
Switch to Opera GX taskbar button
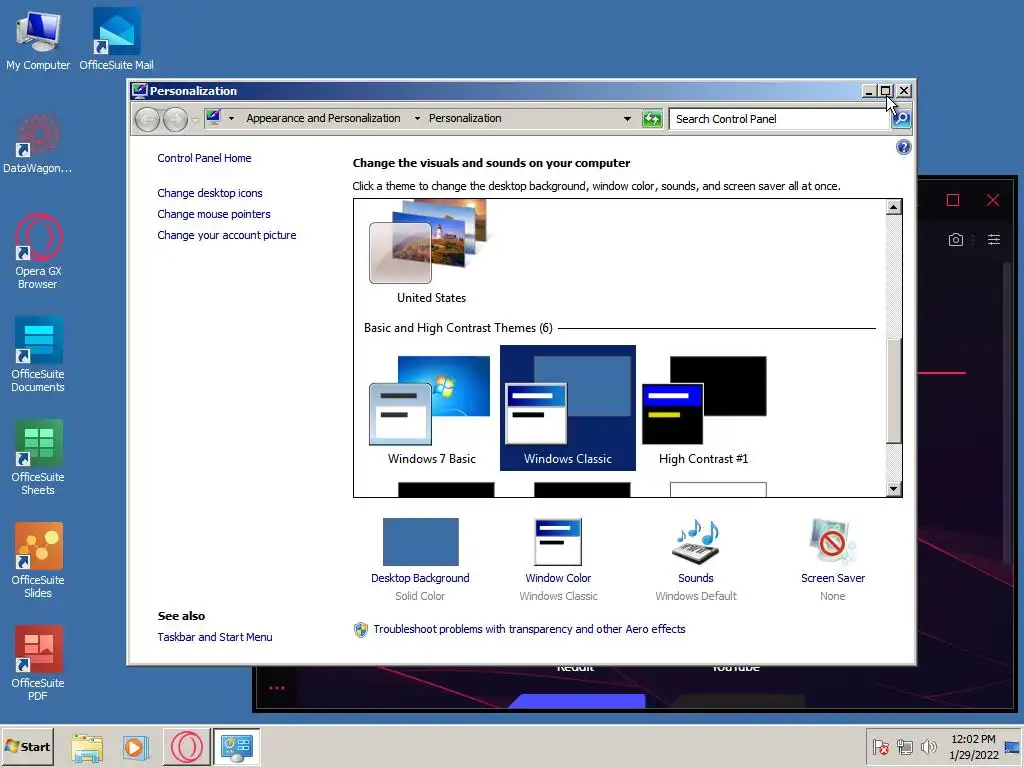[187, 747]
